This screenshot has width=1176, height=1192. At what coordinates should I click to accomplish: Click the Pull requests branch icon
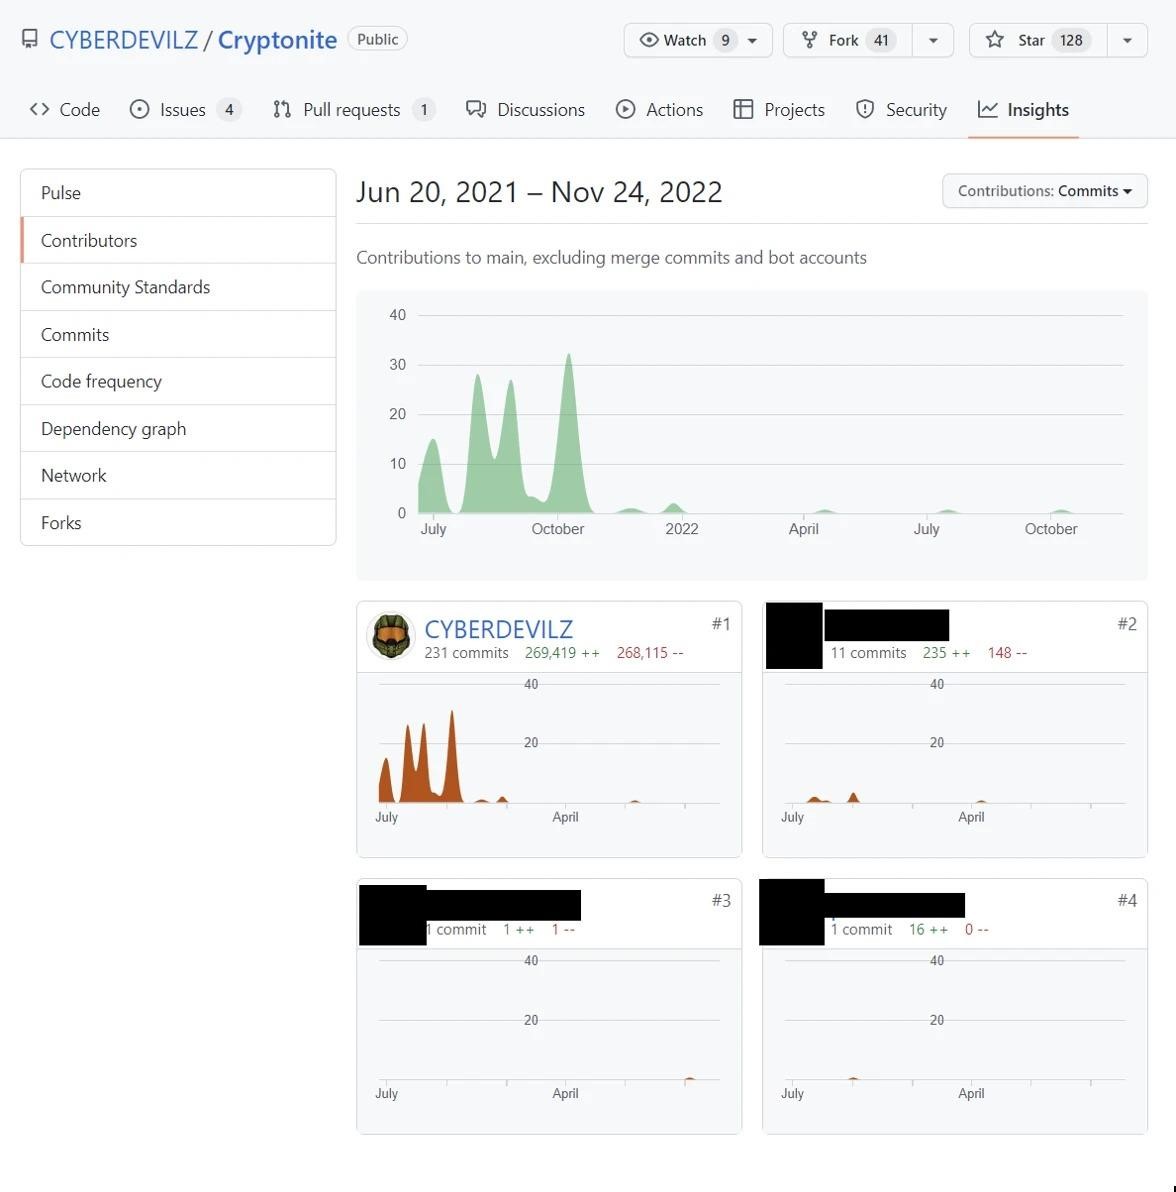(x=282, y=109)
